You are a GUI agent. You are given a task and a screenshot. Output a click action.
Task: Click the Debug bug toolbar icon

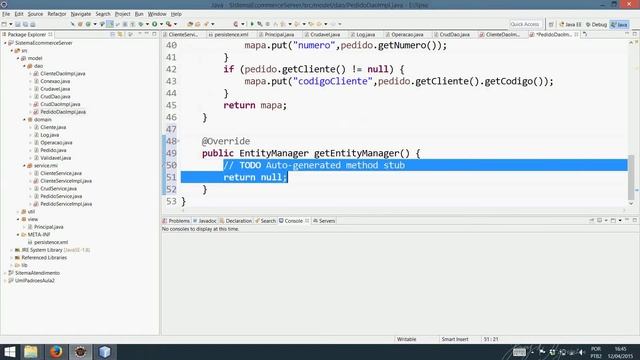click(x=141, y=24)
